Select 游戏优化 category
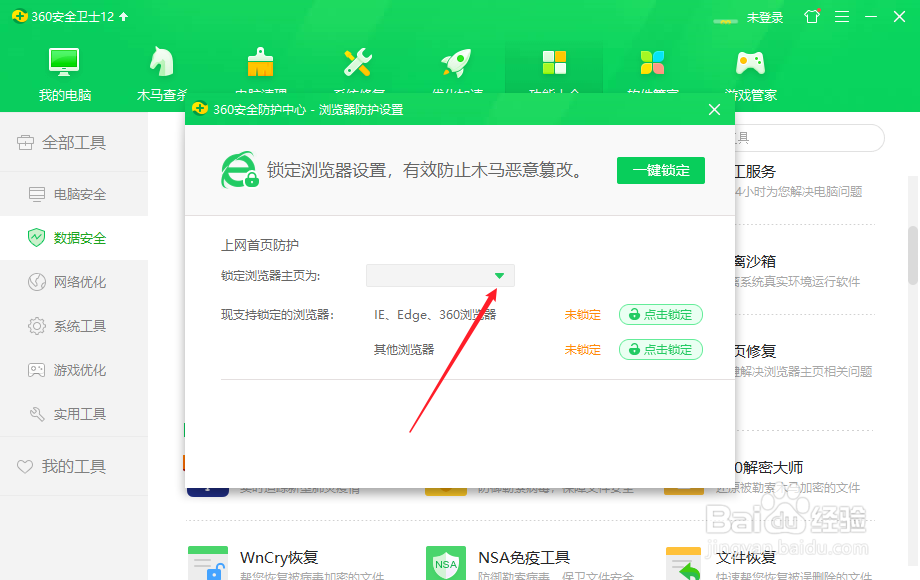The image size is (920, 580). pos(74,370)
